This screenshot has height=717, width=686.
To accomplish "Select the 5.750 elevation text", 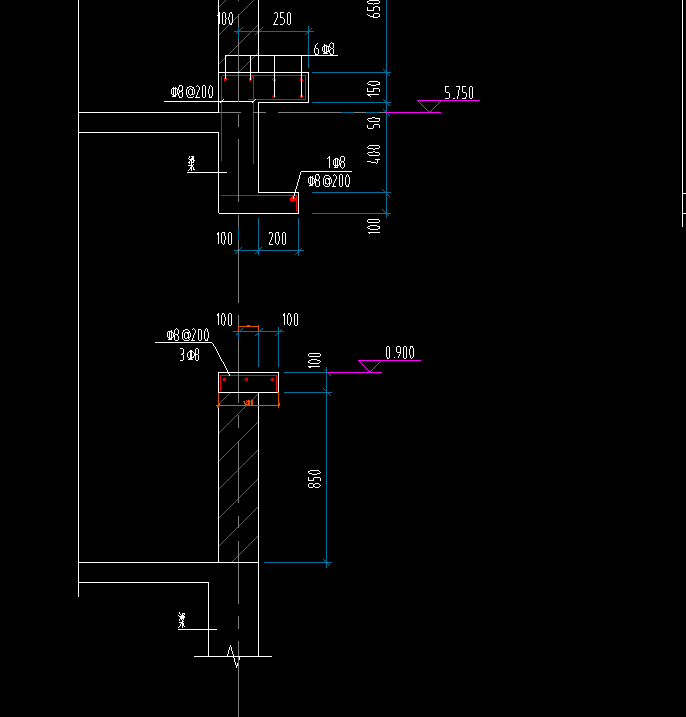I will (459, 93).
